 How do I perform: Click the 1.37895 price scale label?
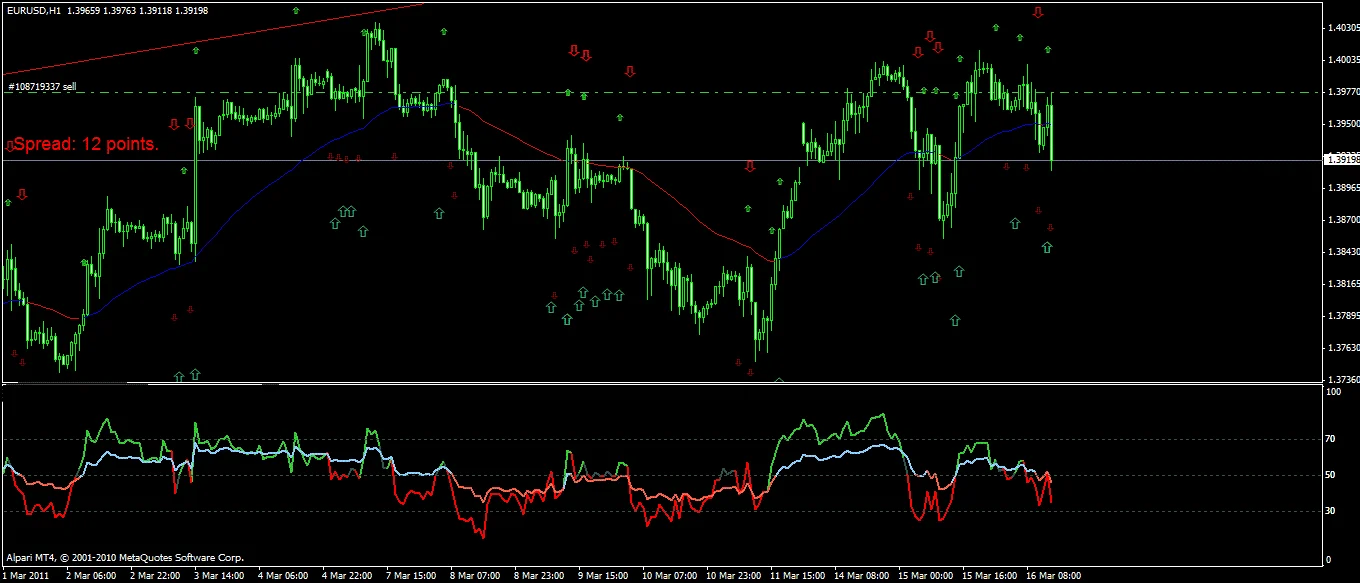[1343, 316]
